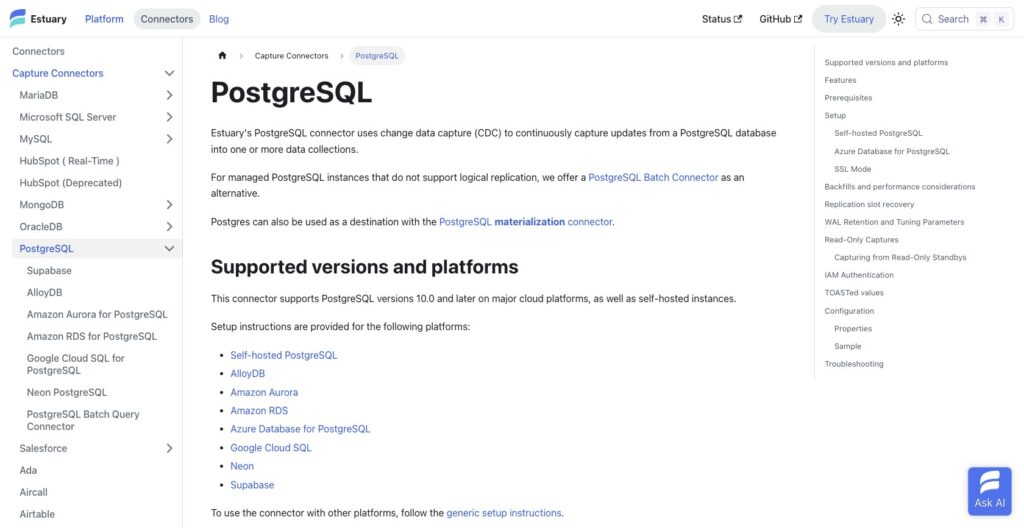Jump to Supported versions and platforms in TOC
This screenshot has height=528, width=1024.
click(886, 63)
